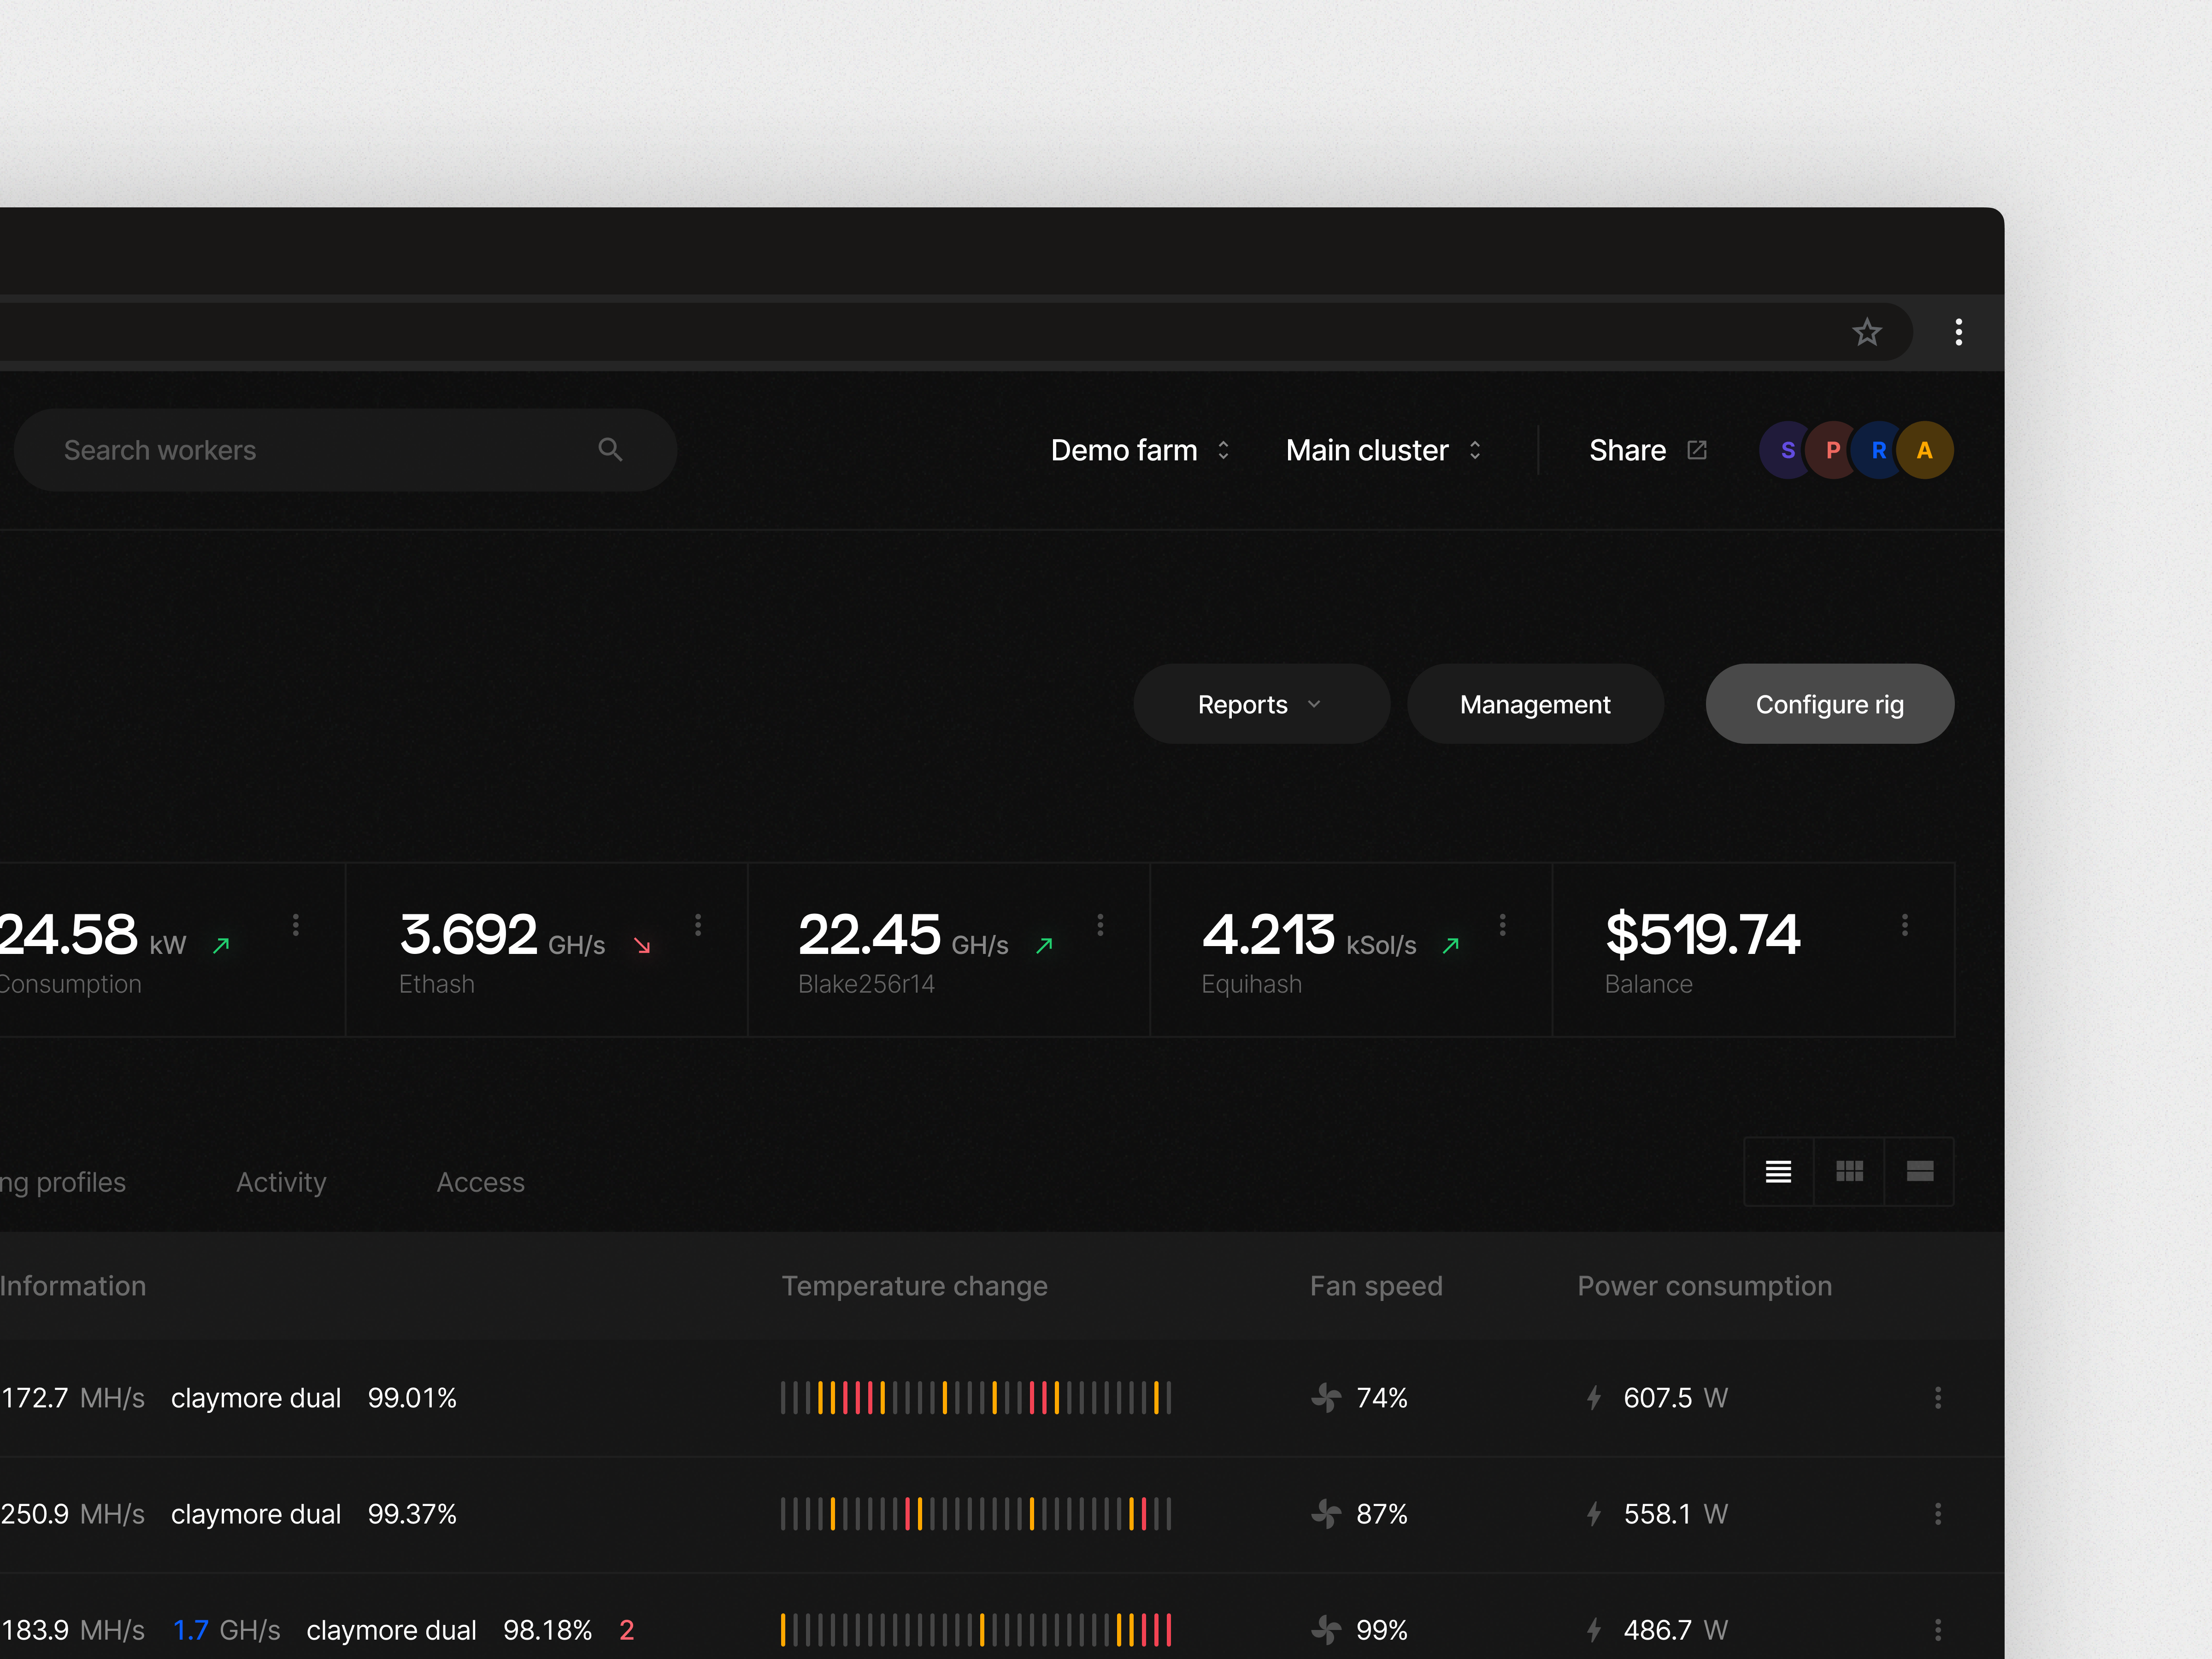Image resolution: width=2212 pixels, height=1659 pixels.
Task: Click the yellow A user avatar
Action: tap(1924, 449)
